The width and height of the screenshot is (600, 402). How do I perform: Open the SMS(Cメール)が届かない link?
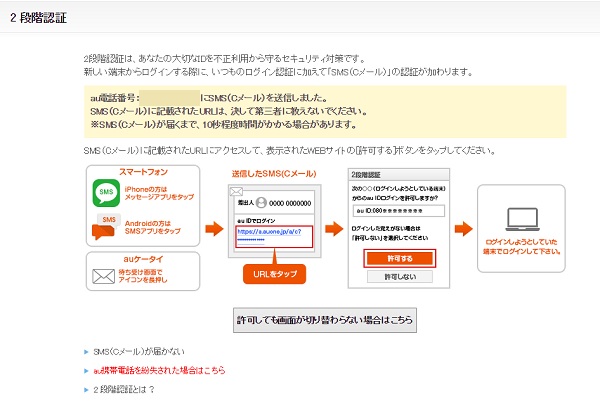[139, 352]
